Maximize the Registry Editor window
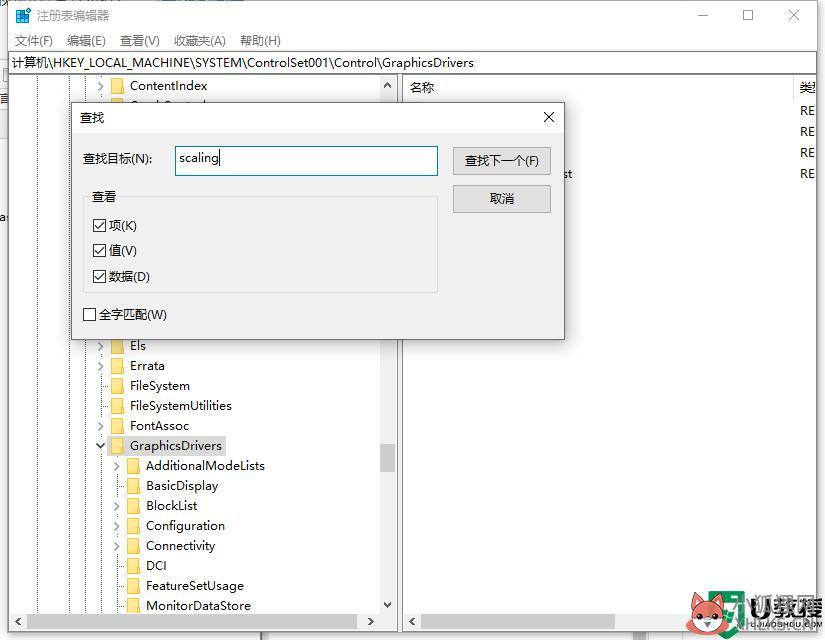825x640 pixels. (748, 15)
